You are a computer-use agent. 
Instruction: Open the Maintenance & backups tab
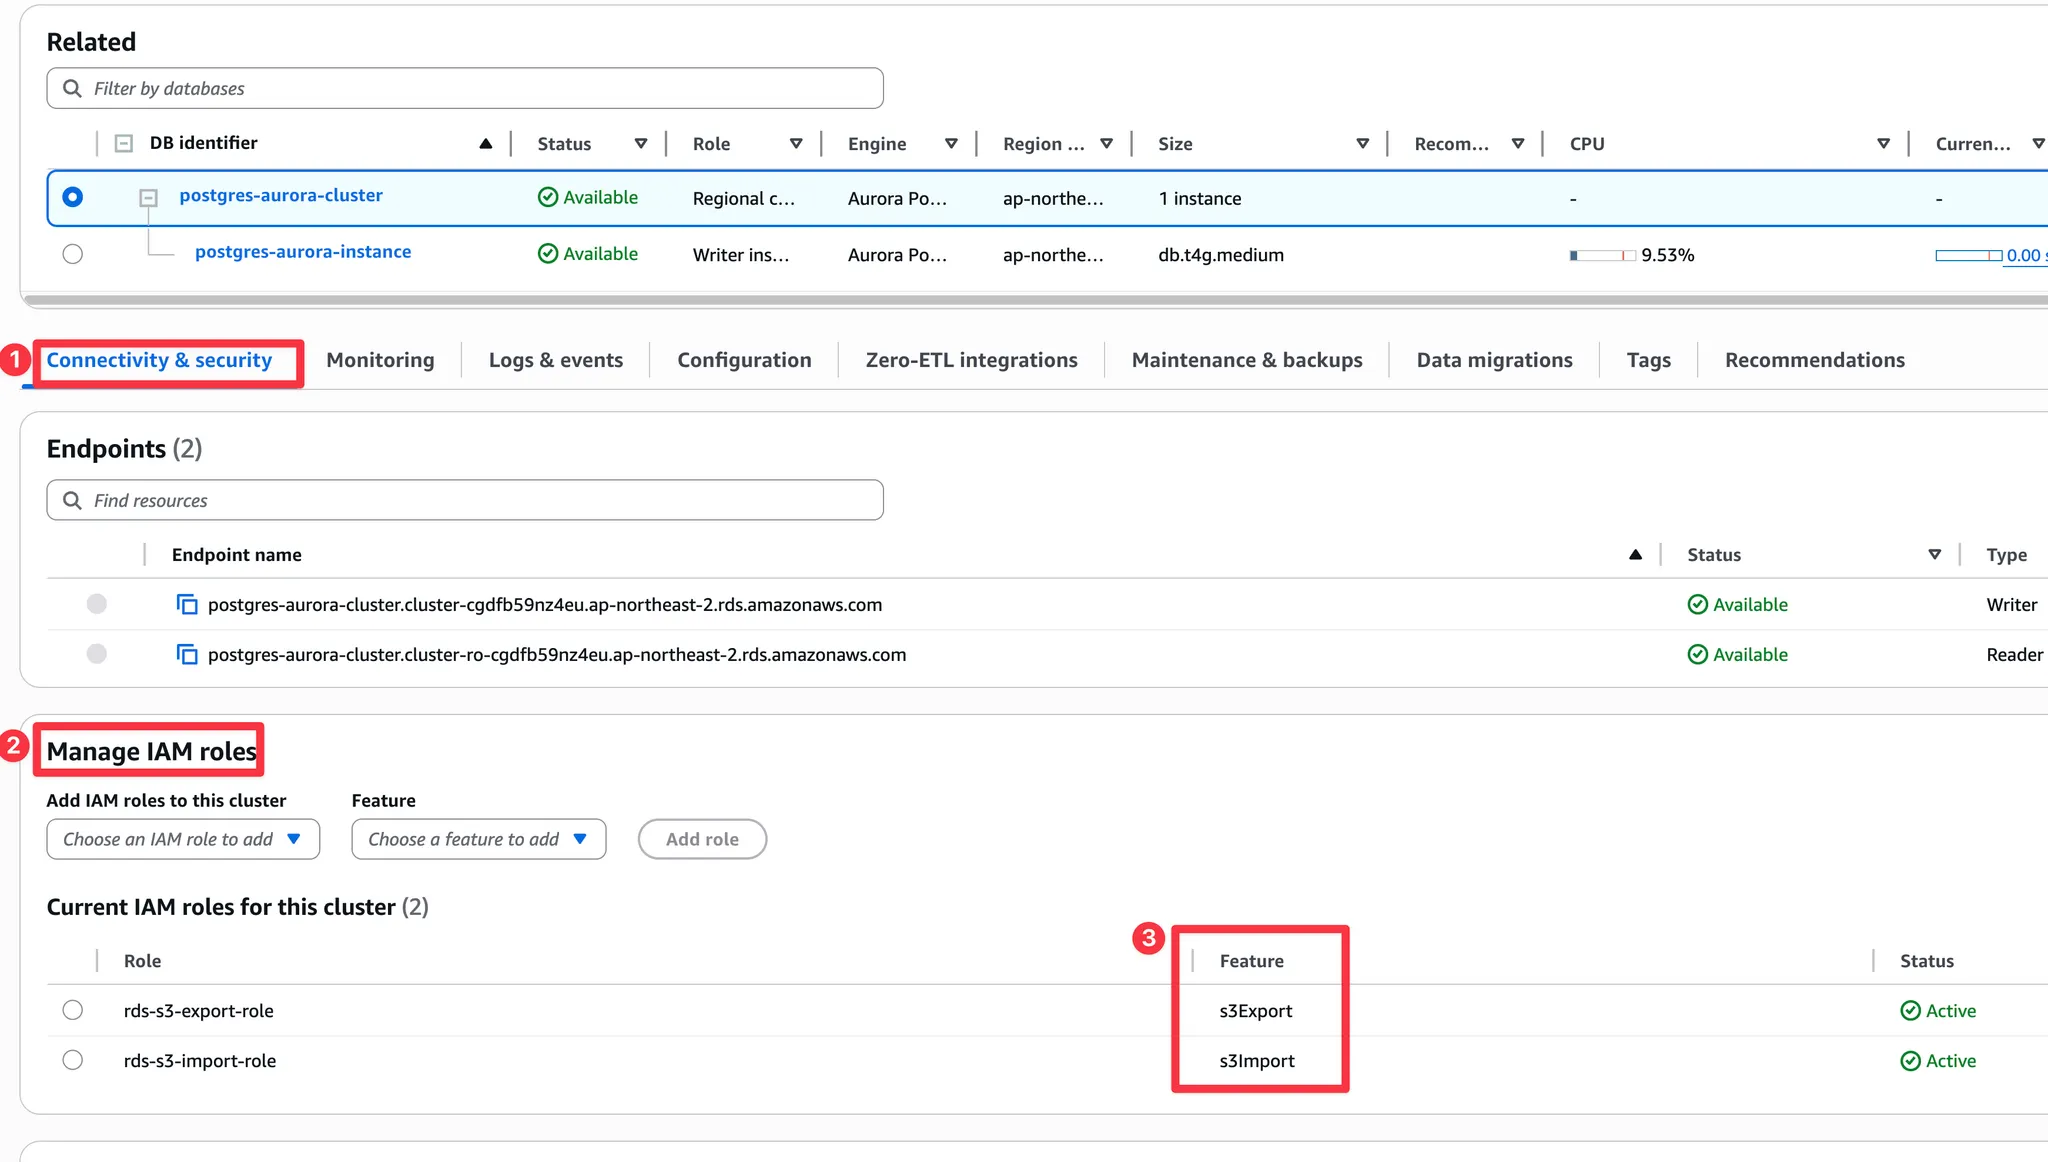(x=1246, y=360)
